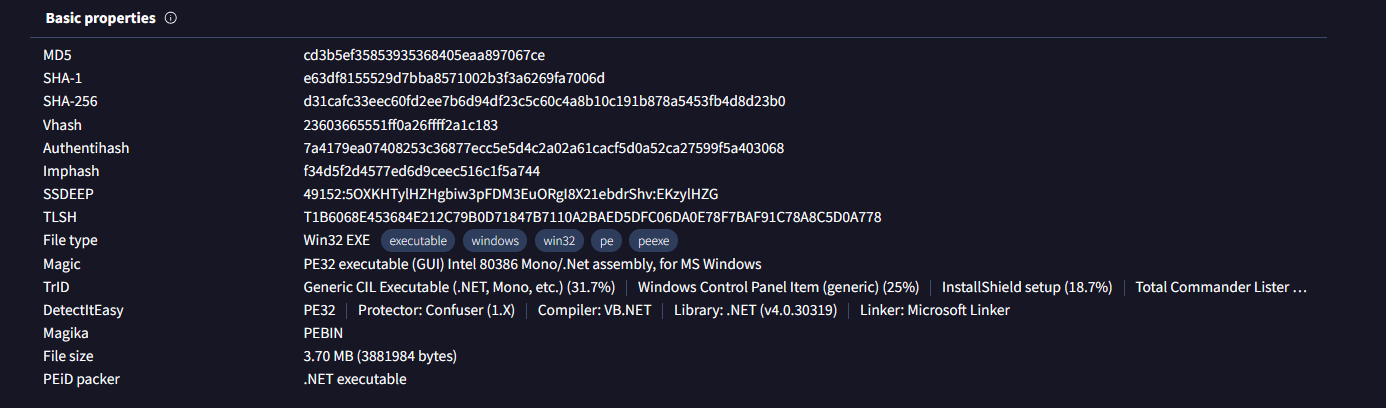Select the "windows" tag chip
Image resolution: width=1386 pixels, height=408 pixels.
click(x=496, y=241)
